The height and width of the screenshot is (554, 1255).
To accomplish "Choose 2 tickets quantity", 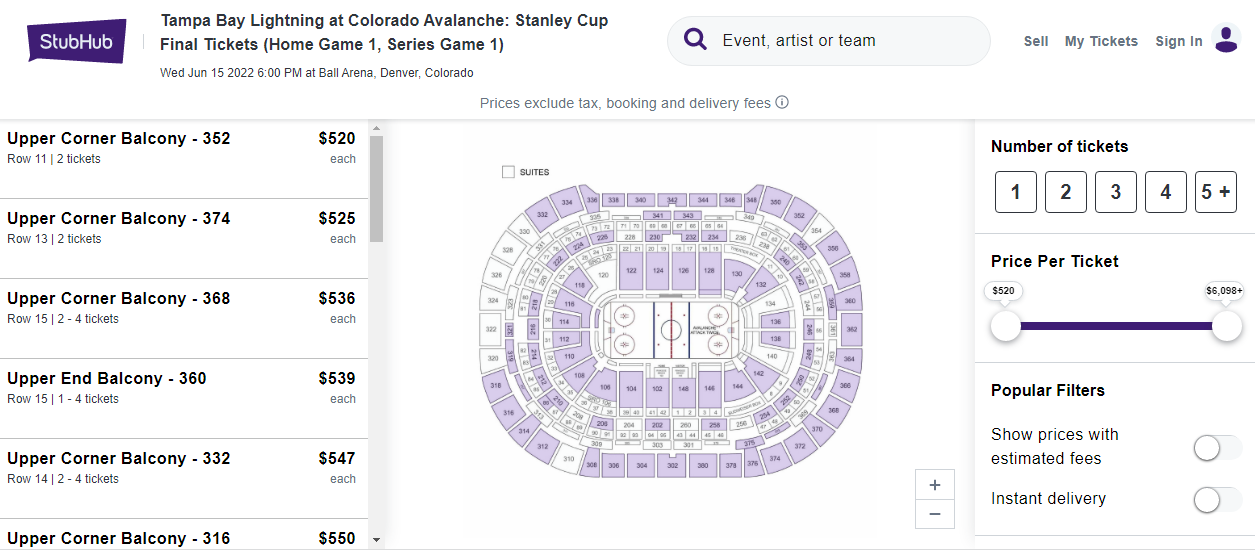I will click(x=1066, y=192).
